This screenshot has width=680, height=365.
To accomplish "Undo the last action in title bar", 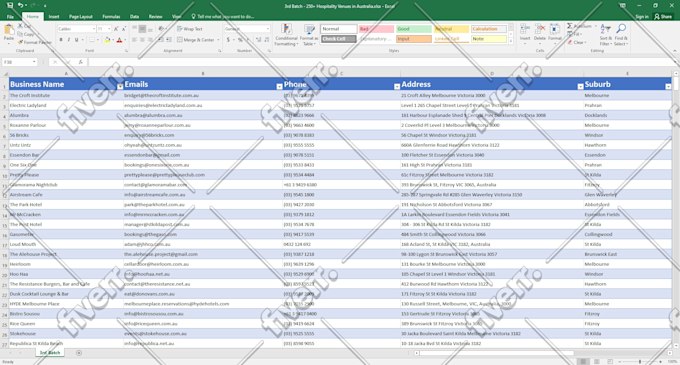I will pyautogui.click(x=20, y=5).
